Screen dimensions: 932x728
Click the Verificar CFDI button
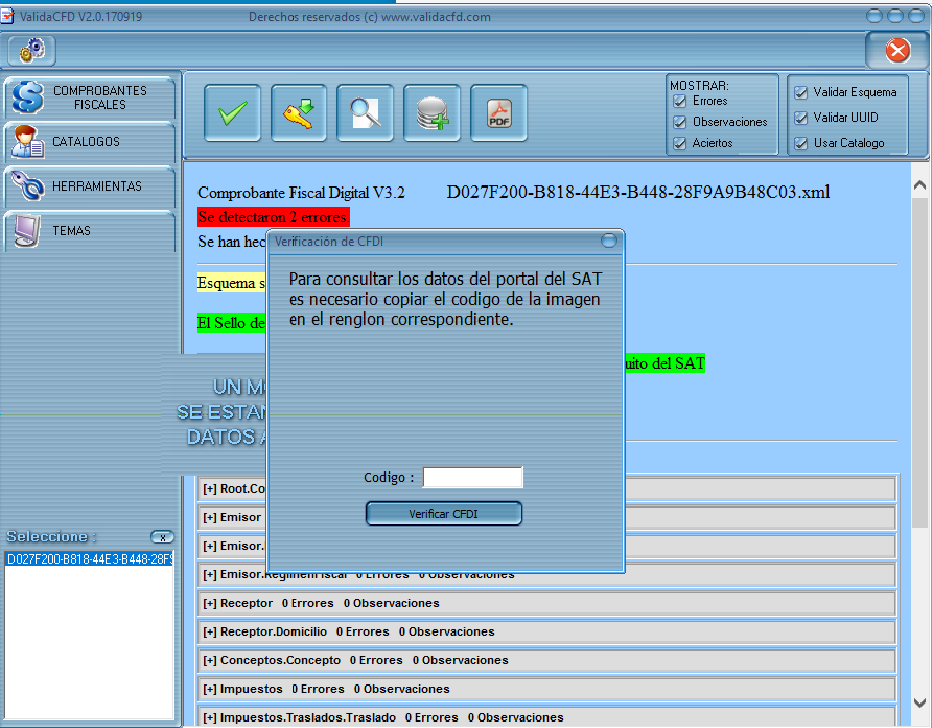(x=444, y=514)
